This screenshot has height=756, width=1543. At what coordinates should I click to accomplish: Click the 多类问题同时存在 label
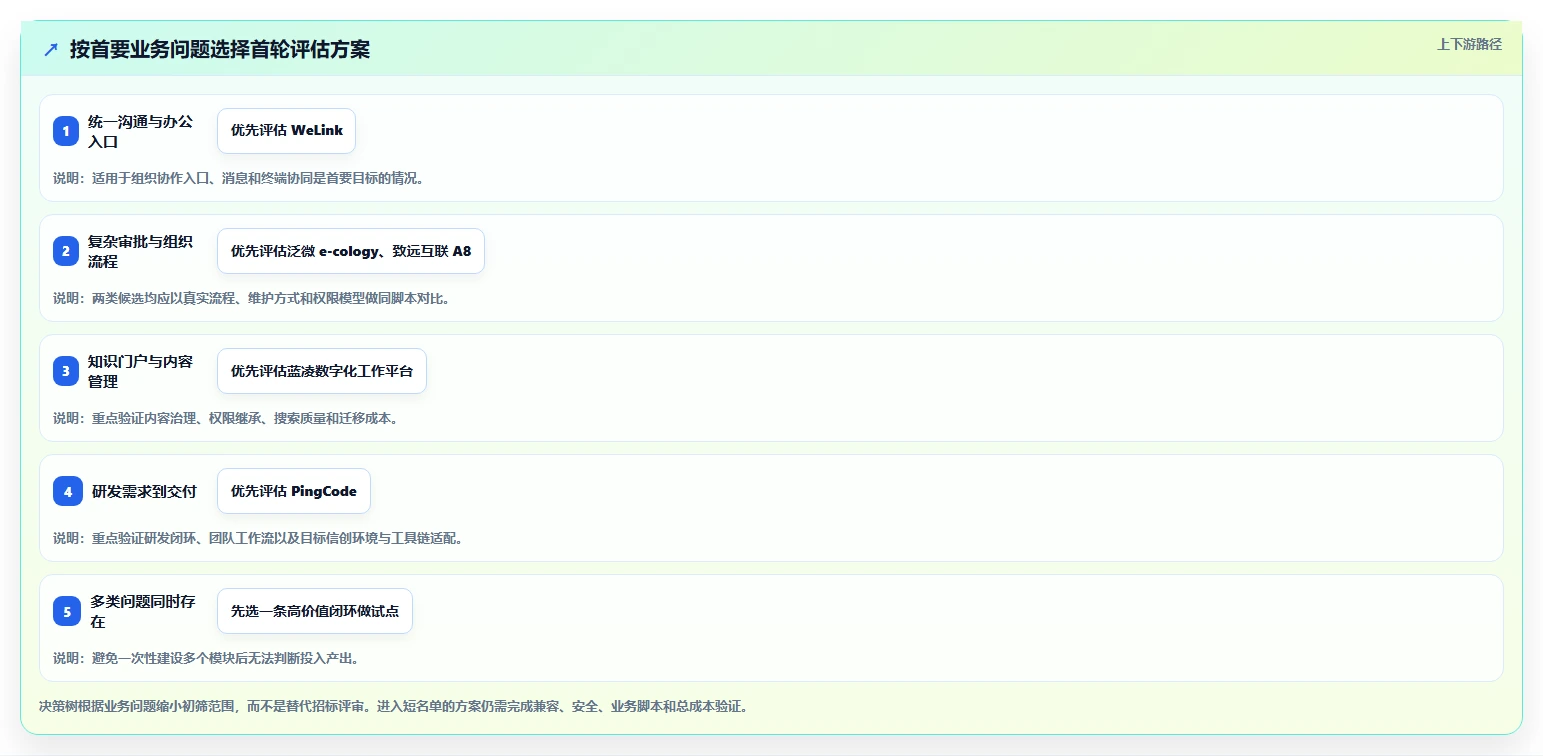143,611
